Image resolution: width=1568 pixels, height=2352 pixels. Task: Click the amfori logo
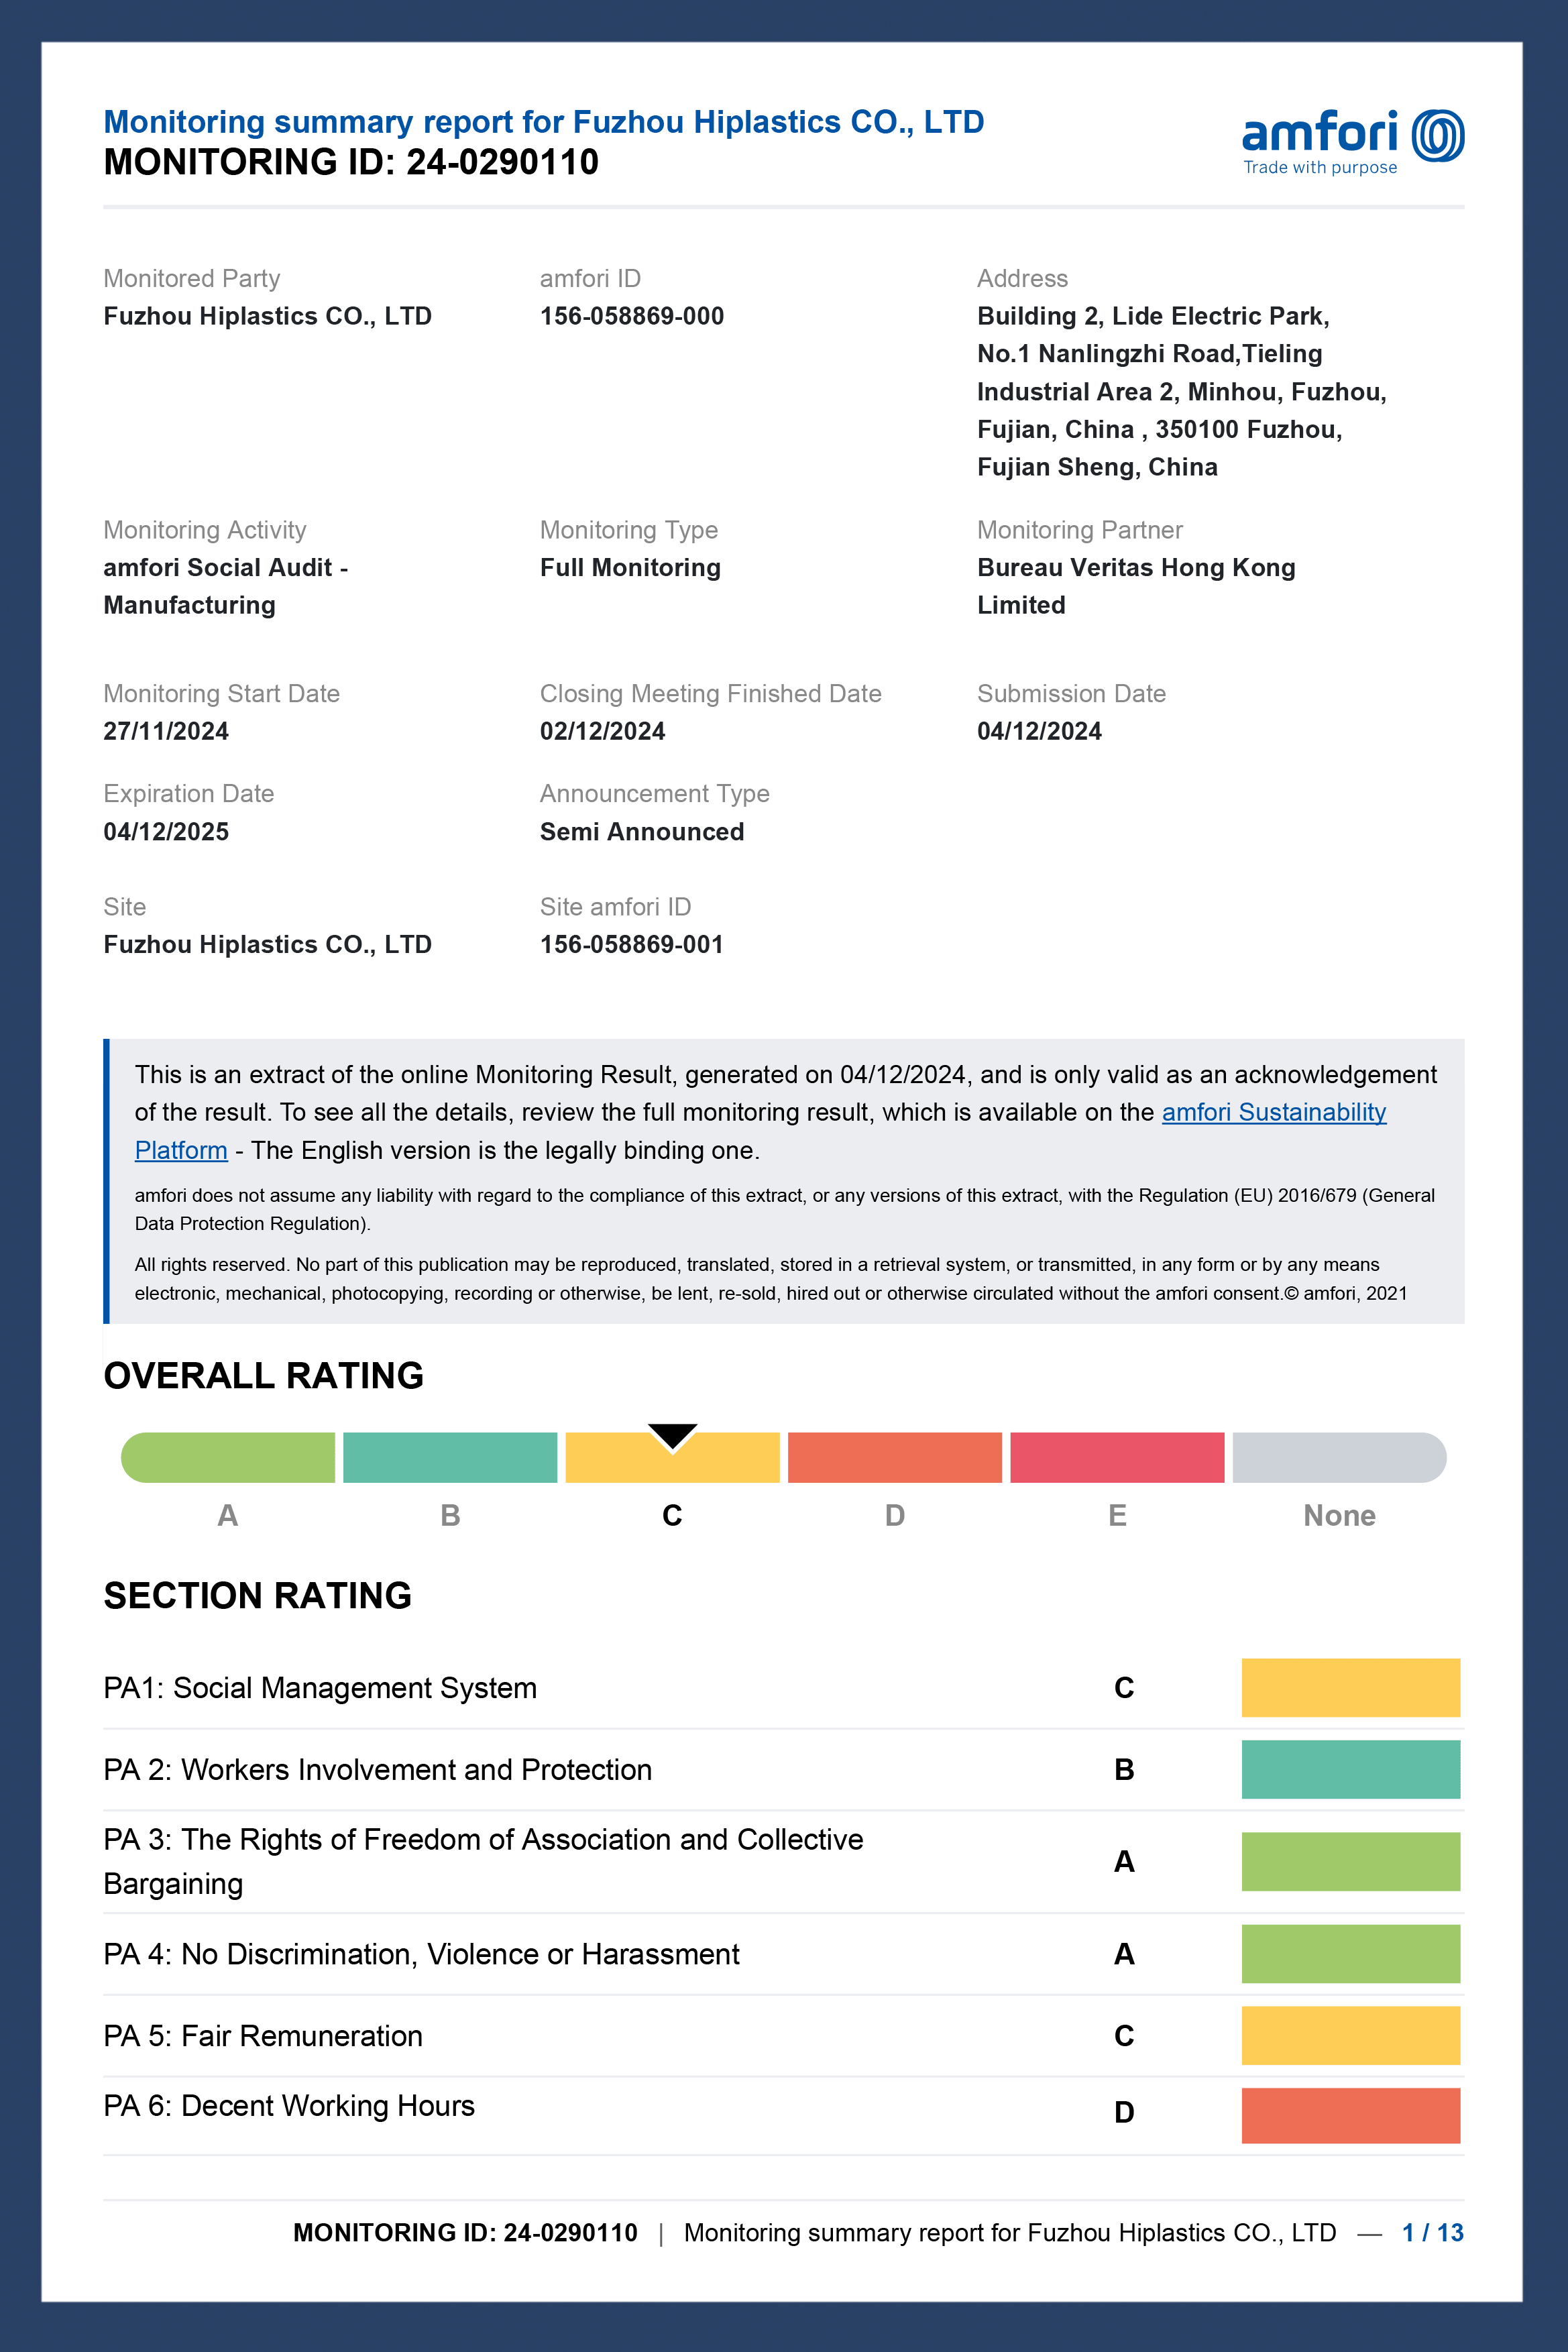[x=1353, y=142]
